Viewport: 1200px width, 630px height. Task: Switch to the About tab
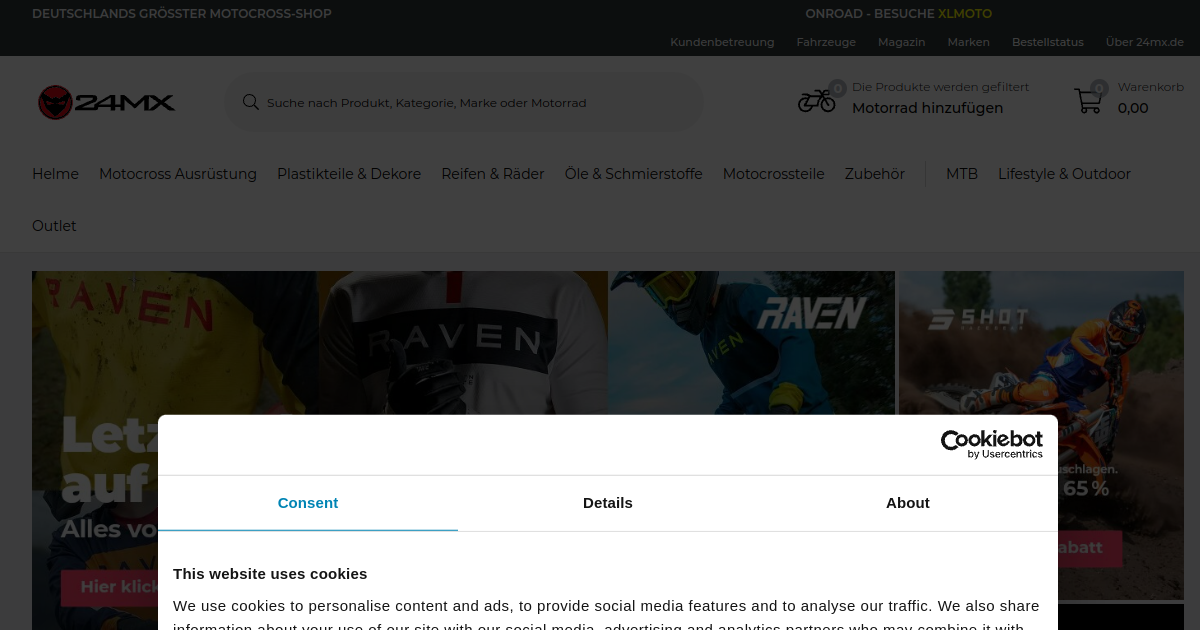coord(908,503)
